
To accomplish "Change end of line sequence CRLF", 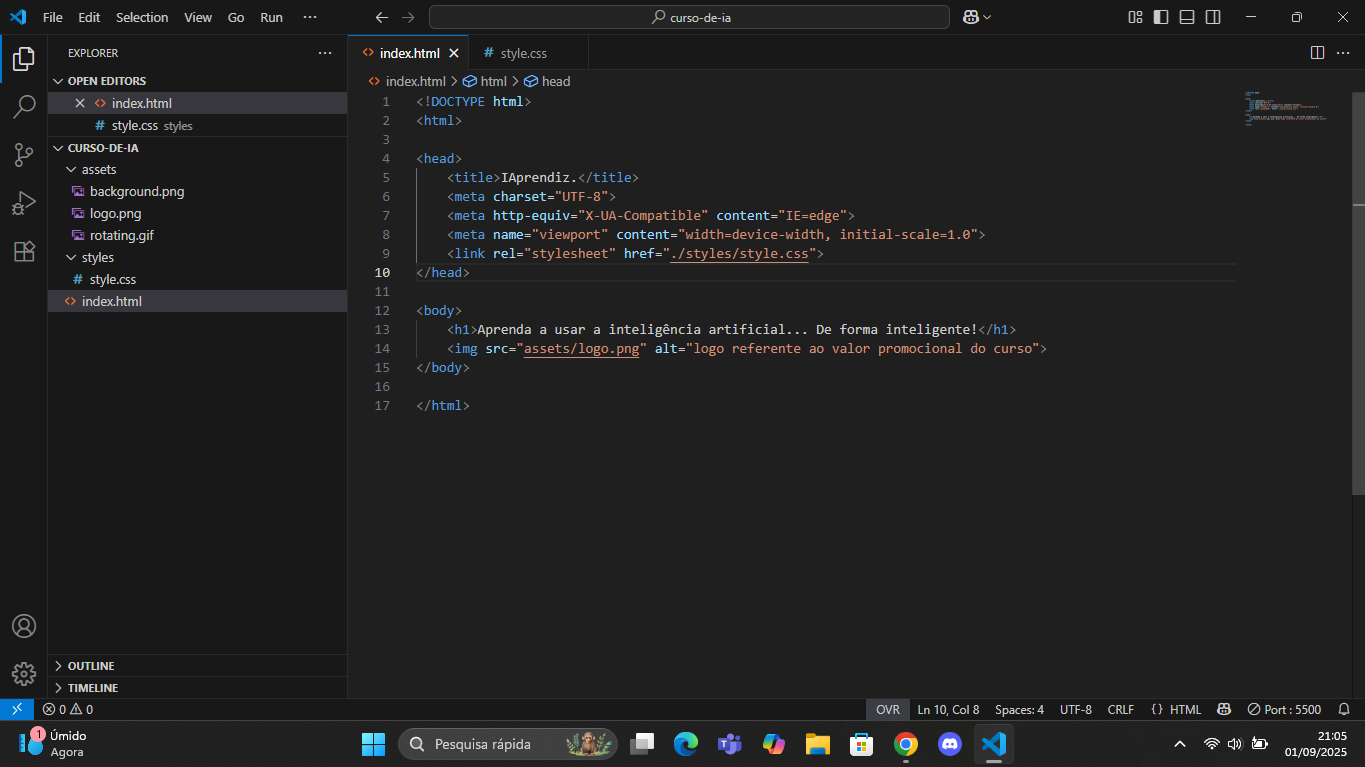I will (1121, 709).
